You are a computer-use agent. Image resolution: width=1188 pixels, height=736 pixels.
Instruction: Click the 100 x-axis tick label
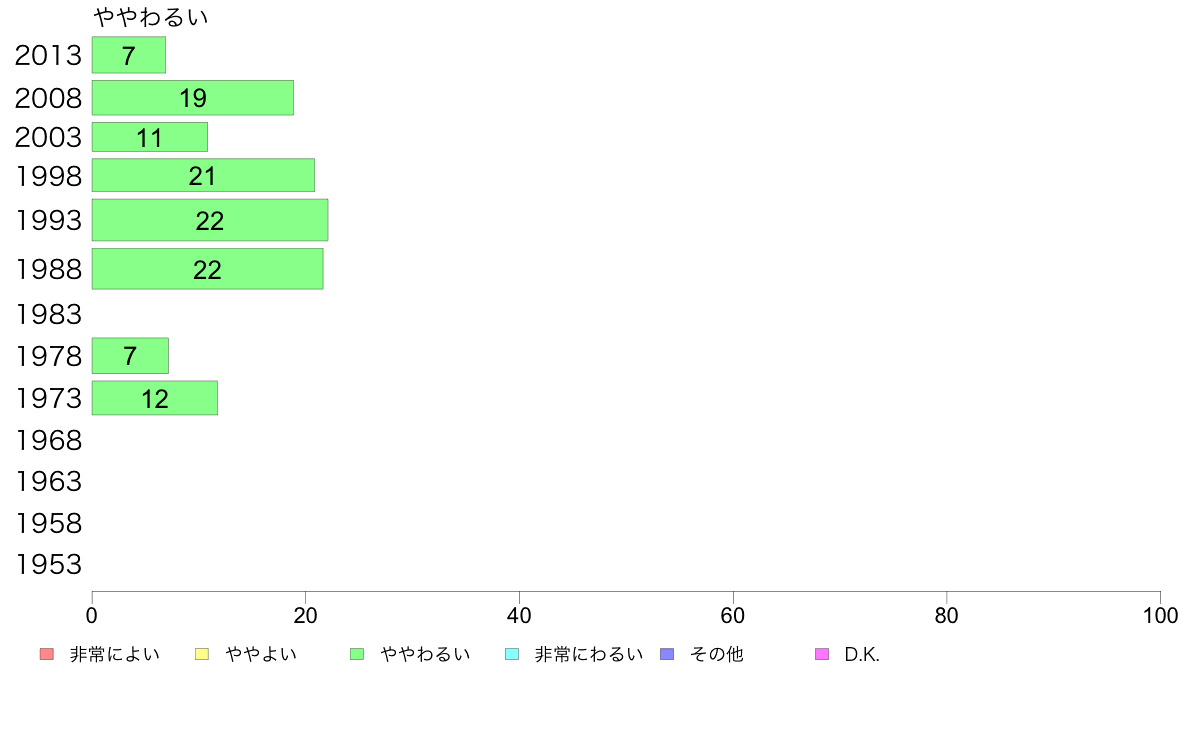pos(1160,615)
